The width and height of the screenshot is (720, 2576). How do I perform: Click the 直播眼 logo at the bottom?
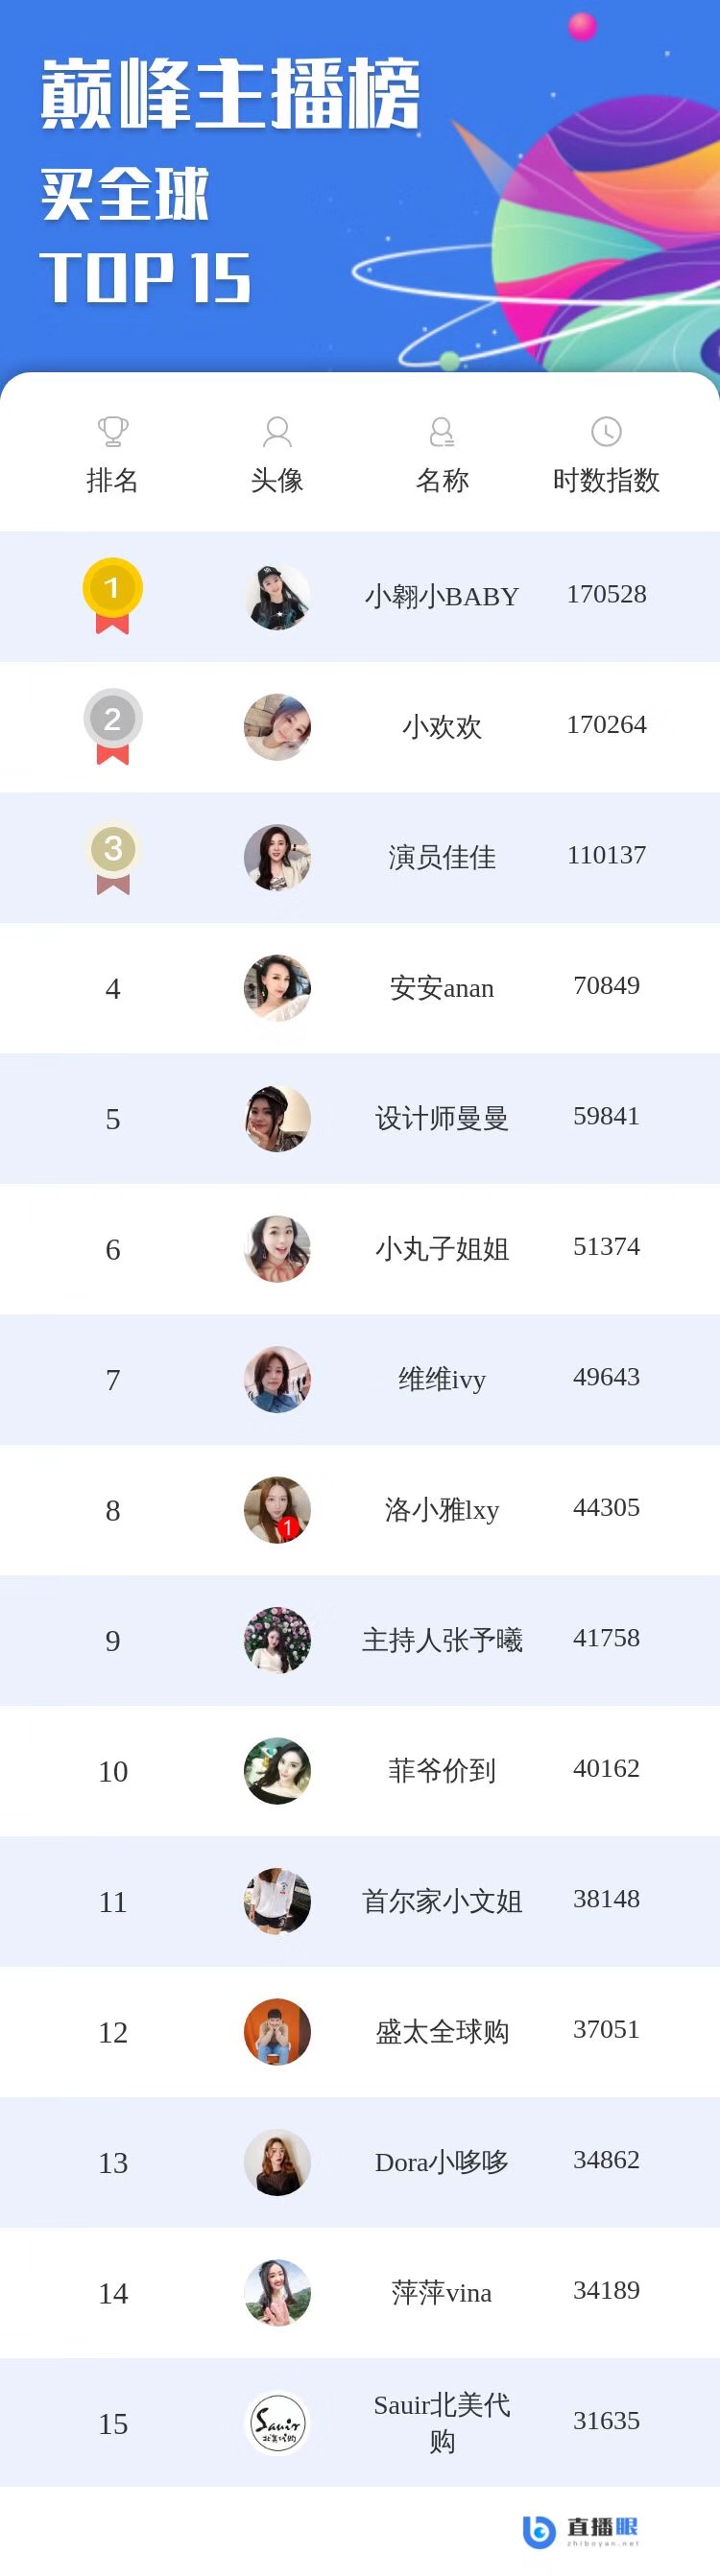(580, 2531)
